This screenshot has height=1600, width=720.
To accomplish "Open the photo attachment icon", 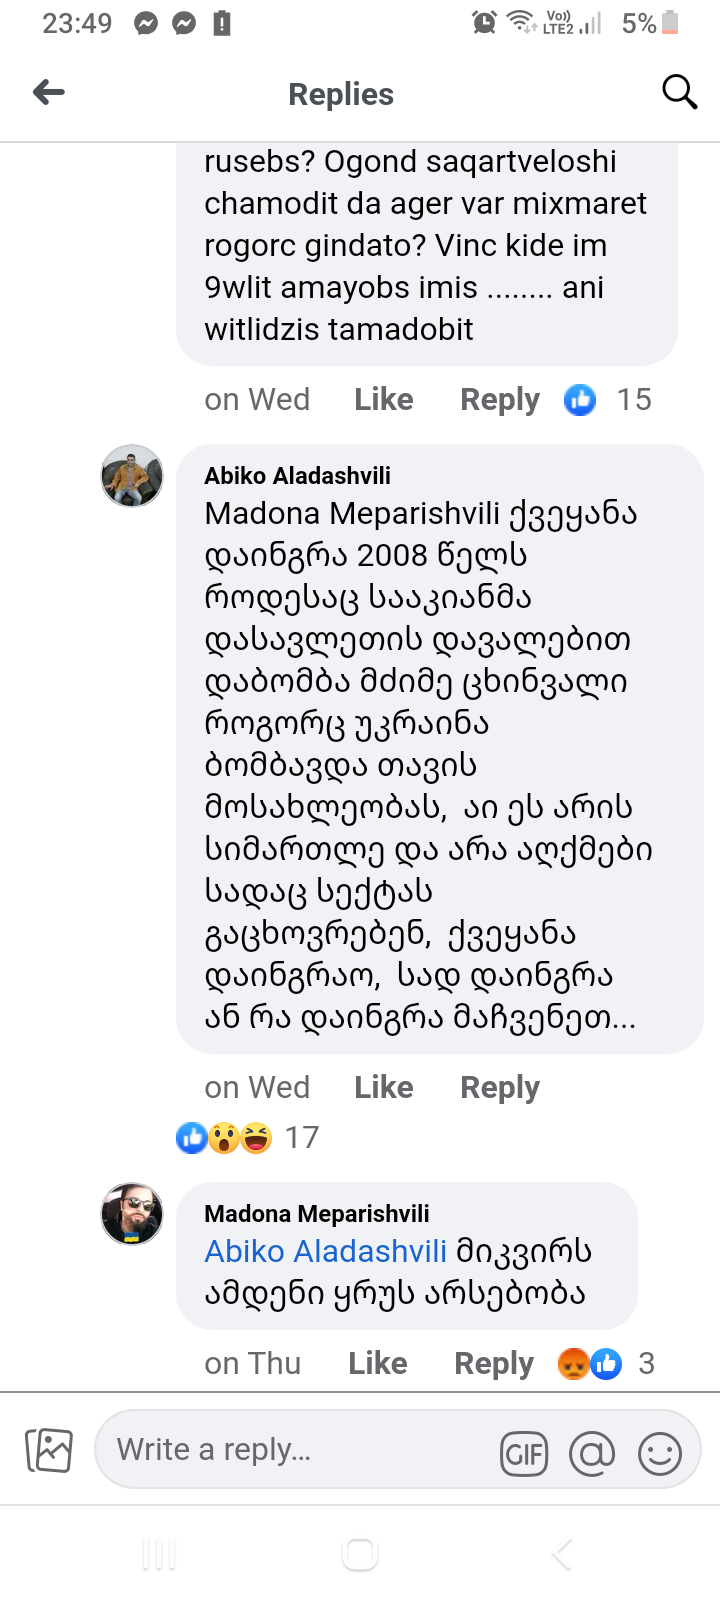I will coord(48,1450).
